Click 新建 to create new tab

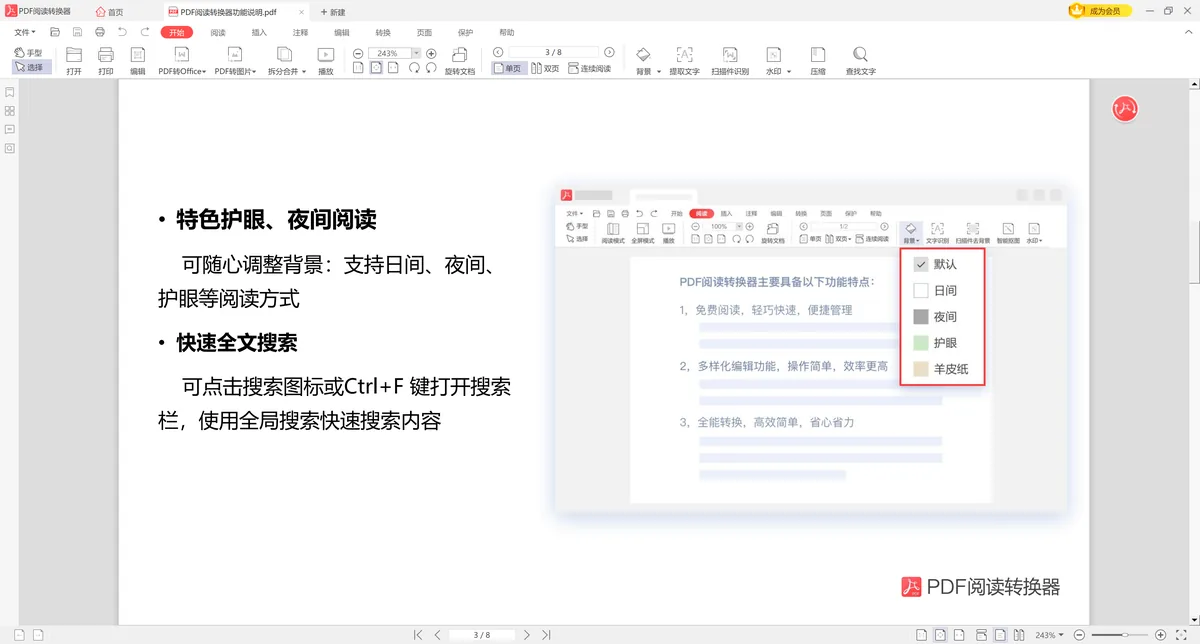pyautogui.click(x=333, y=11)
